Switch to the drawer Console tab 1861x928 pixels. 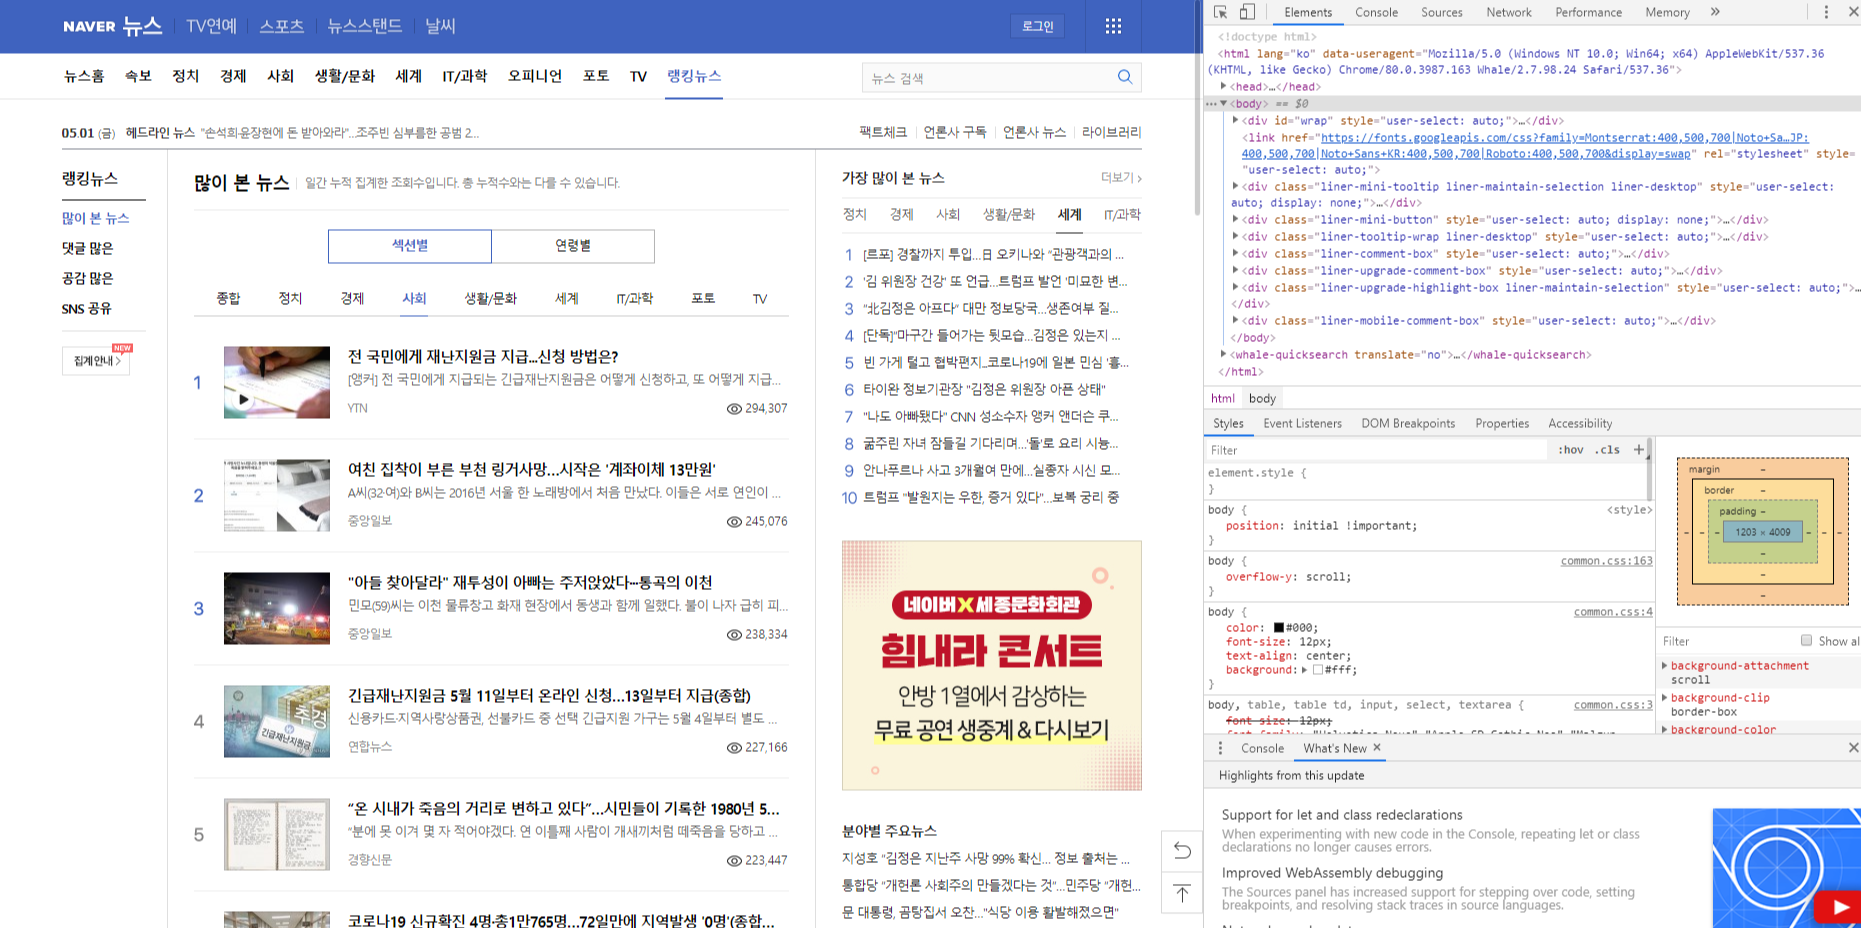tap(1262, 748)
